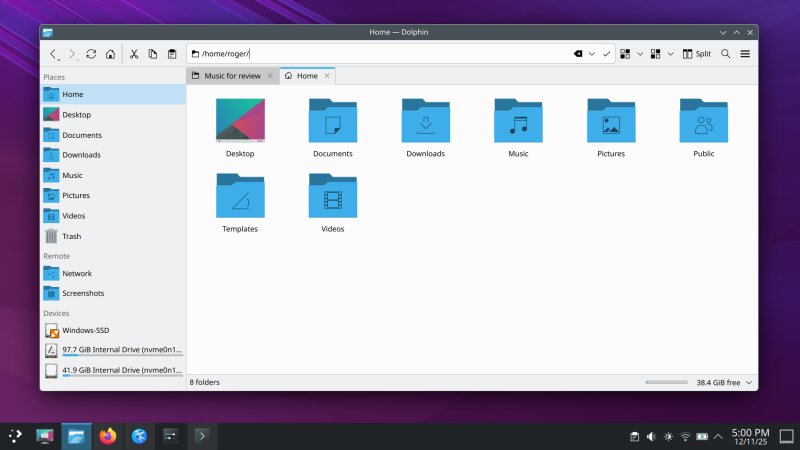Open the view mode dropdown arrow
Screen dimensions: 800x450
coord(640,54)
